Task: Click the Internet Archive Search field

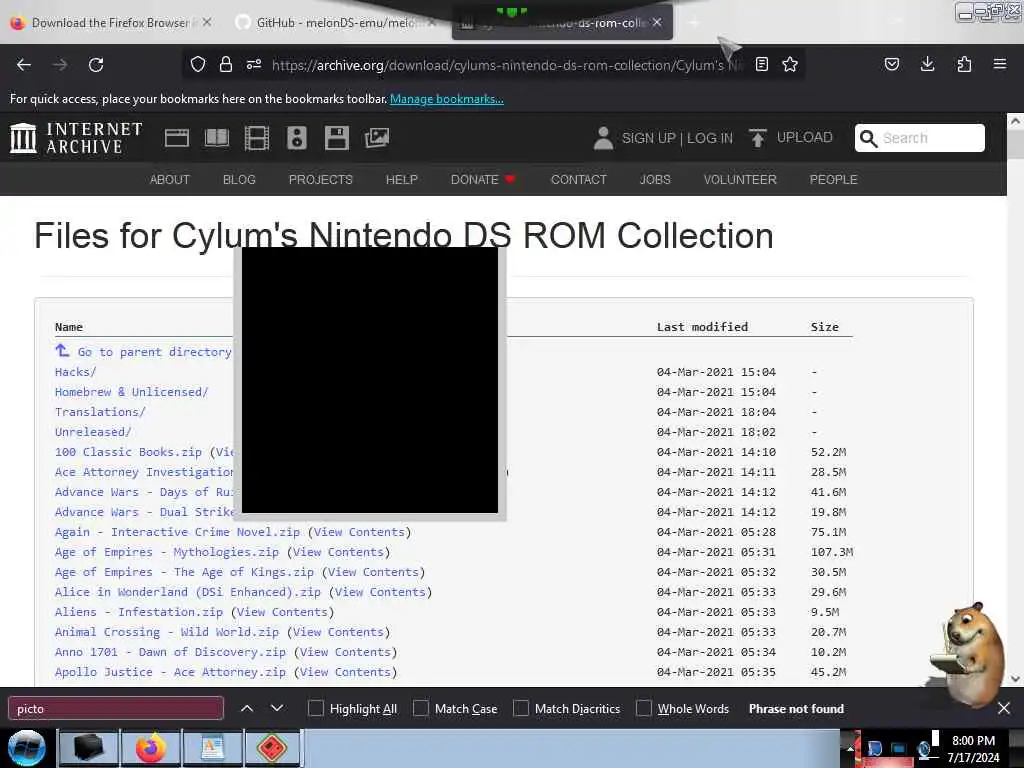Action: [x=920, y=138]
